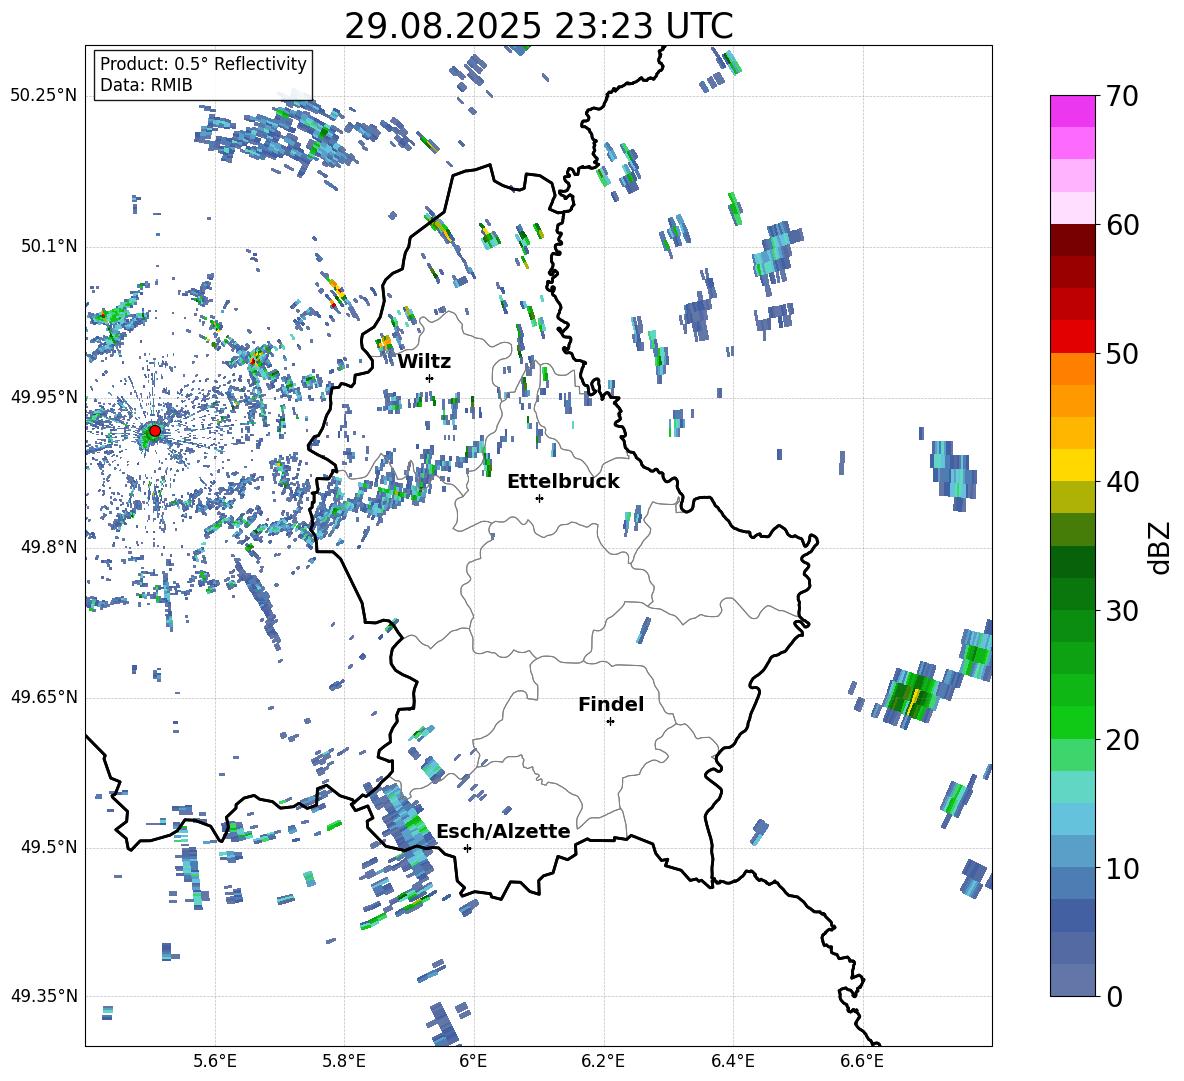Click the Findel station cross marker
The height and width of the screenshot is (1081, 1184).
click(x=610, y=722)
